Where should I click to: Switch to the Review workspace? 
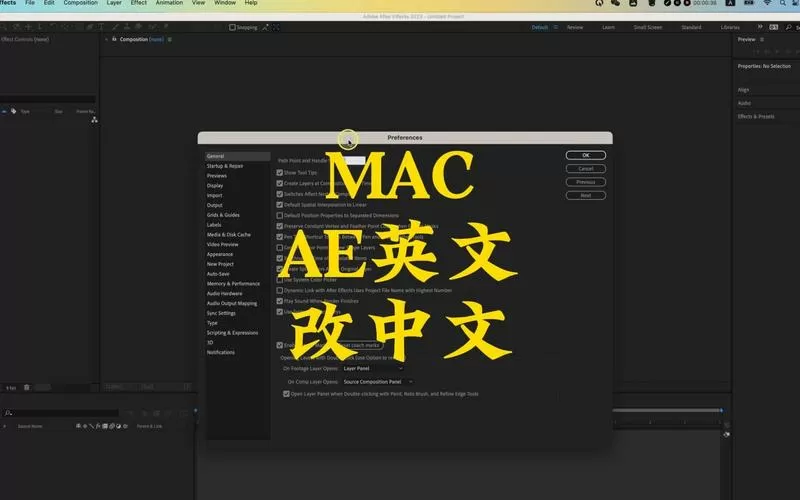(x=575, y=27)
